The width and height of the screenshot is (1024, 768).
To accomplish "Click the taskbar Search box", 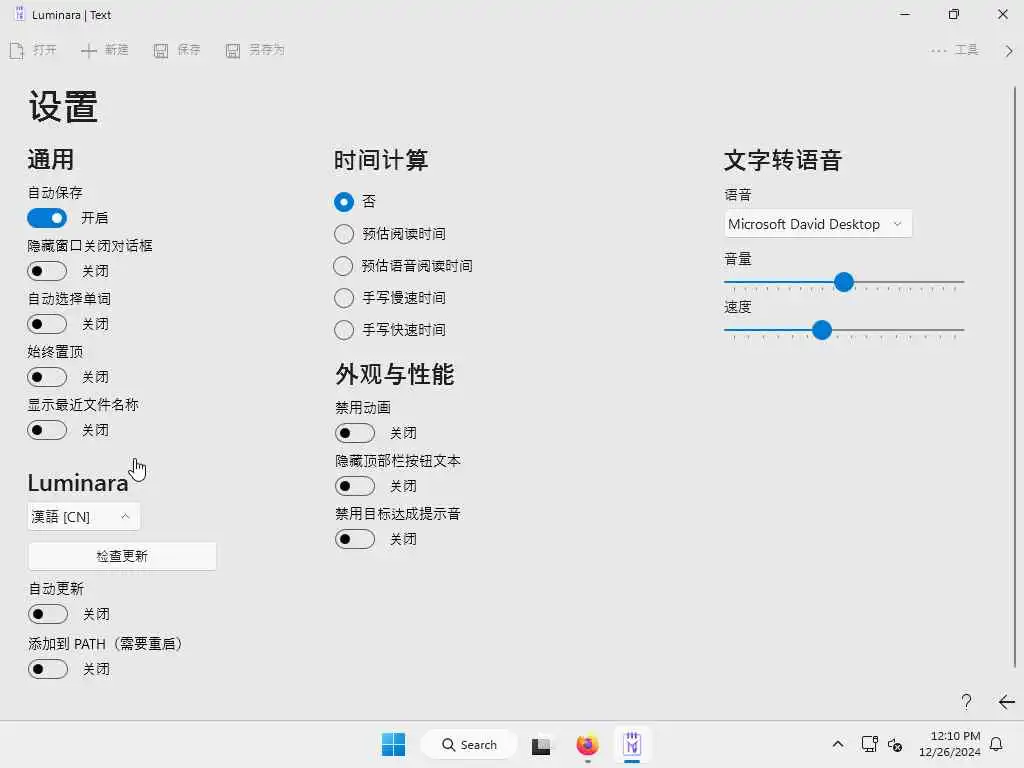I will [469, 744].
